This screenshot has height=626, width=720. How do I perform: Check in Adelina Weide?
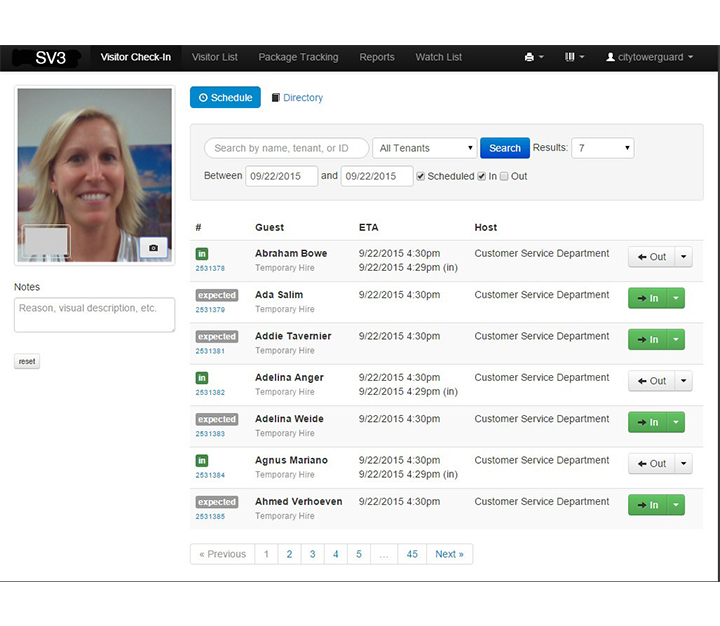point(648,422)
